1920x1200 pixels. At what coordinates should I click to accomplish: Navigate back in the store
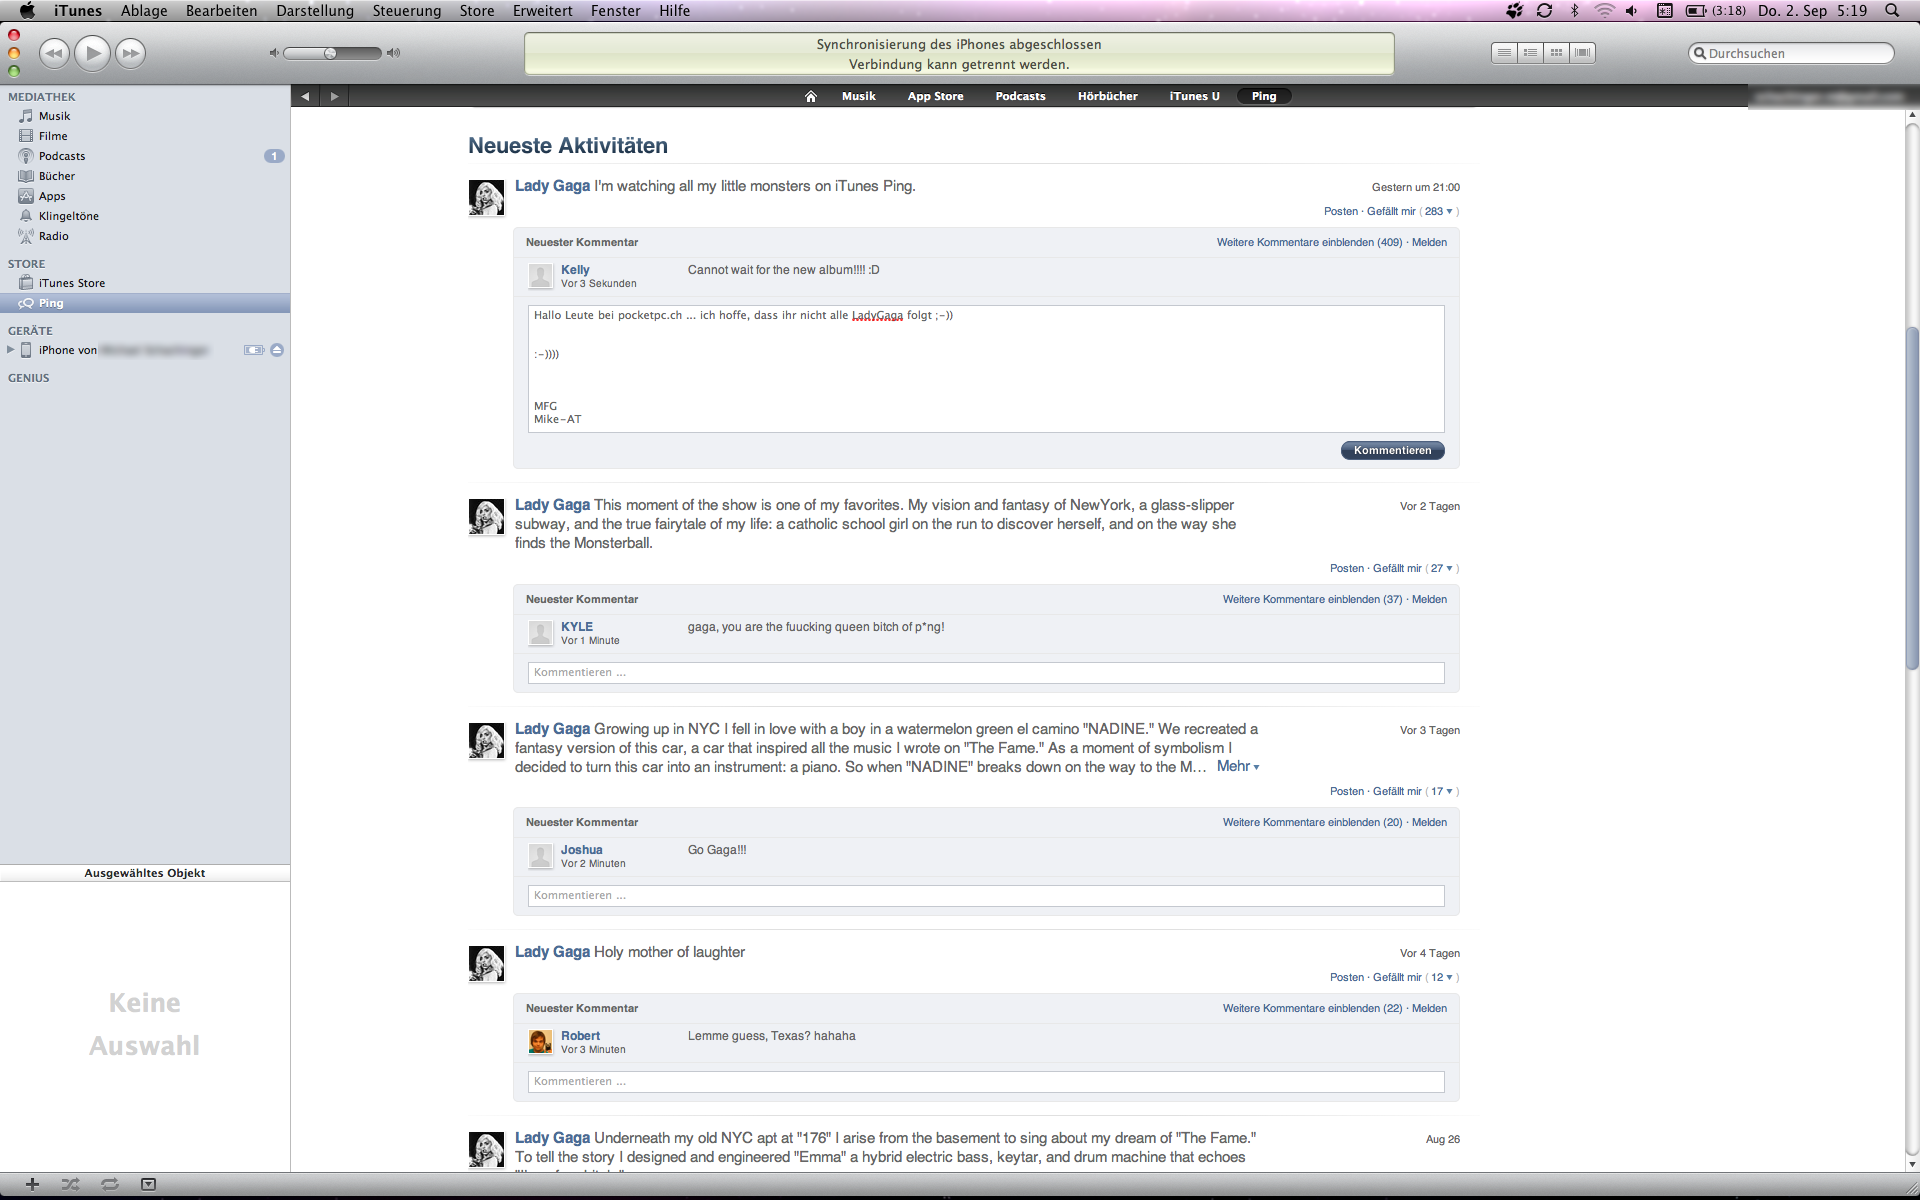point(305,96)
